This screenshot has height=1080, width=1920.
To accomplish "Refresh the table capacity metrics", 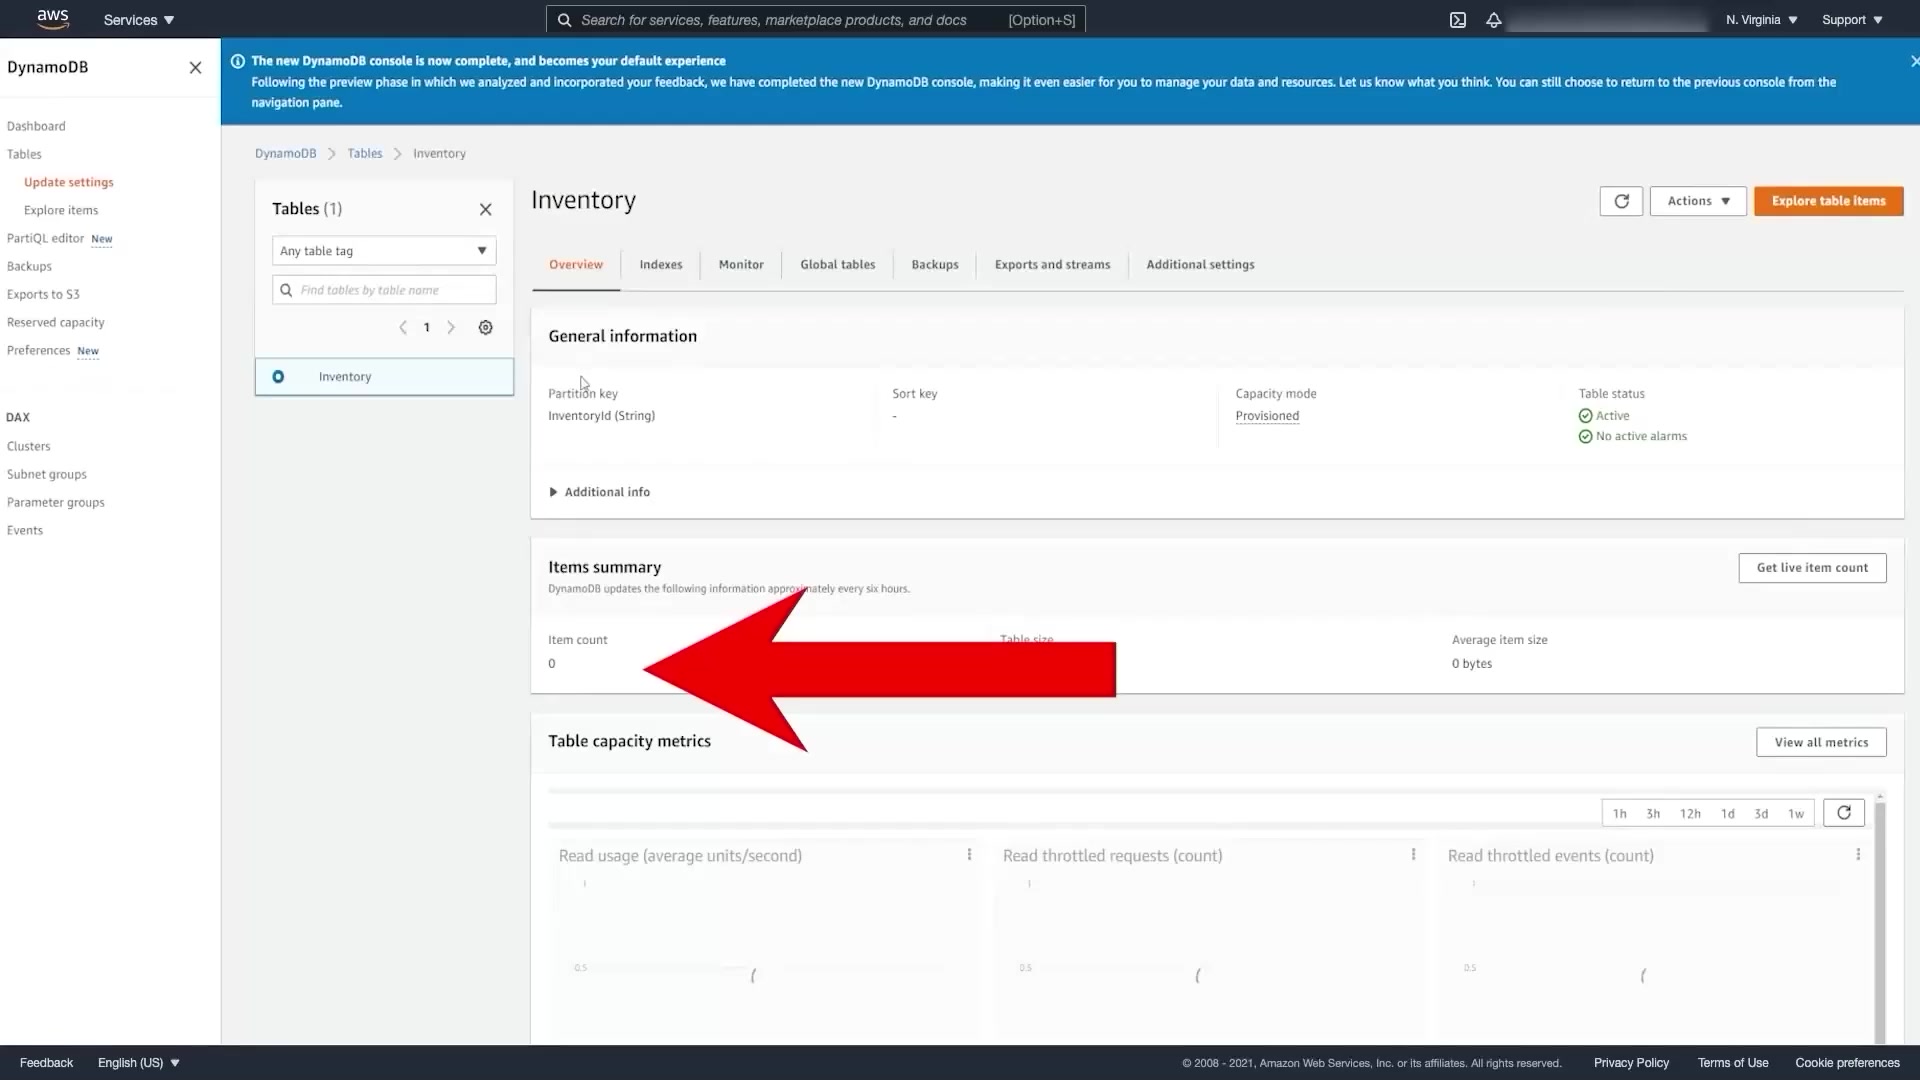I will (x=1843, y=813).
